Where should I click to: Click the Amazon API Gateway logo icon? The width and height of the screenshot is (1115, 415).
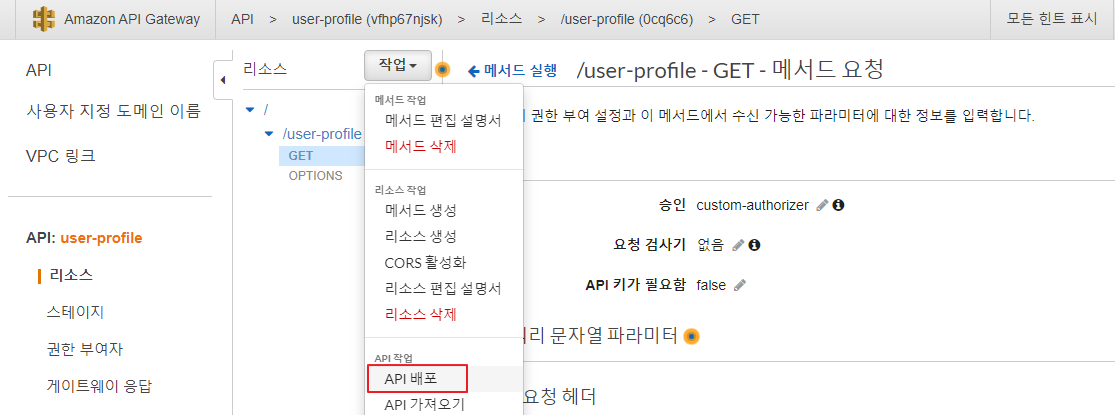pyautogui.click(x=44, y=19)
